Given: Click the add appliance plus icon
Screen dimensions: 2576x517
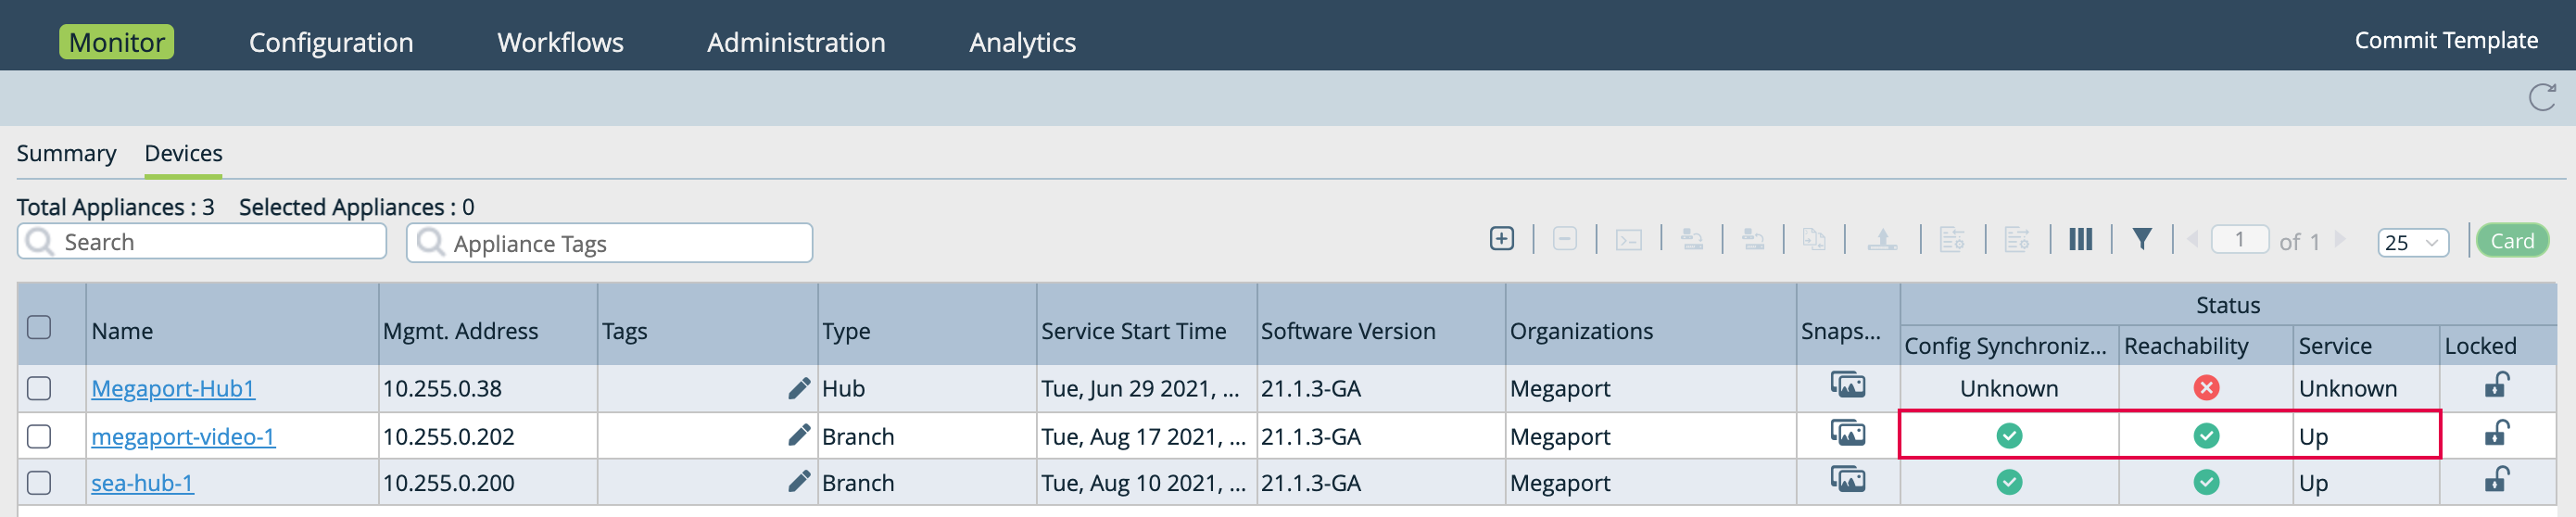Looking at the screenshot, I should 1501,239.
